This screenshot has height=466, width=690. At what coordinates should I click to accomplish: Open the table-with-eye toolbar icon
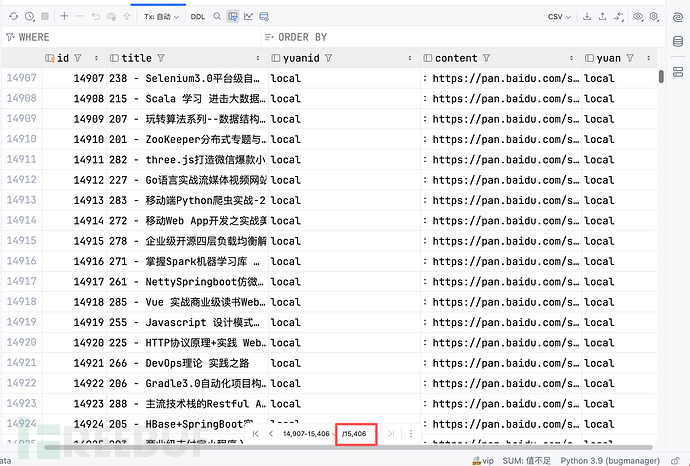[x=264, y=16]
